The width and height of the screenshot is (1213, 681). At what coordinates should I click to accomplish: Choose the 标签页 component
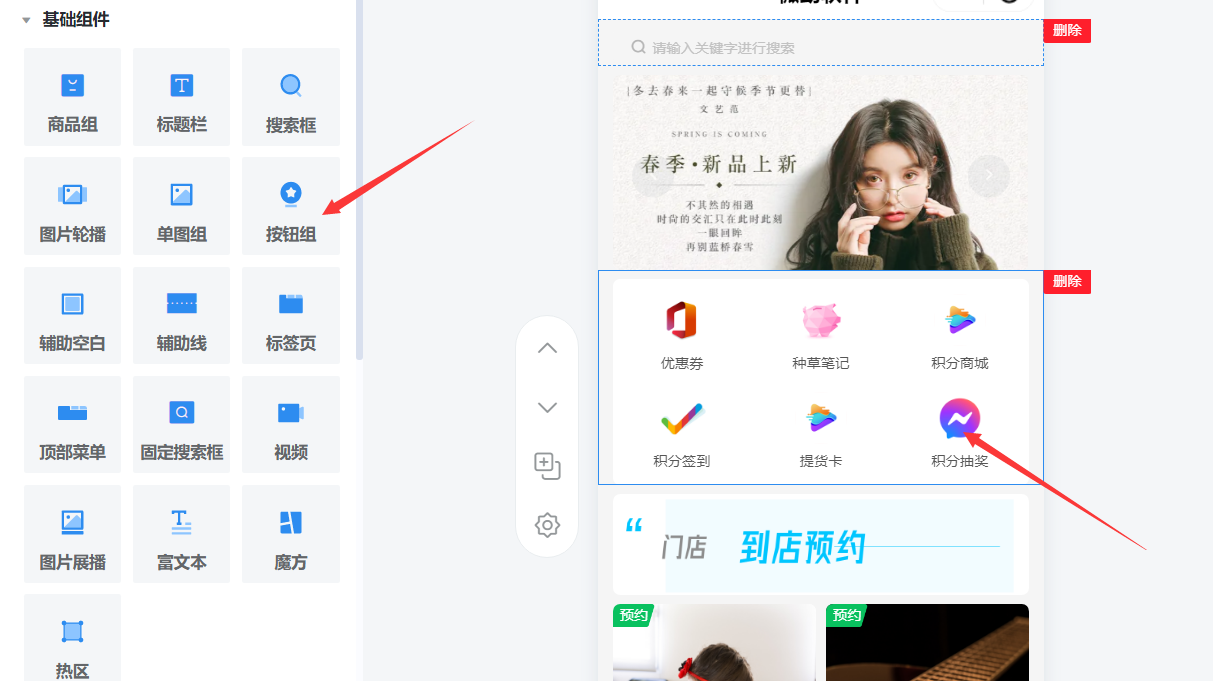click(291, 316)
